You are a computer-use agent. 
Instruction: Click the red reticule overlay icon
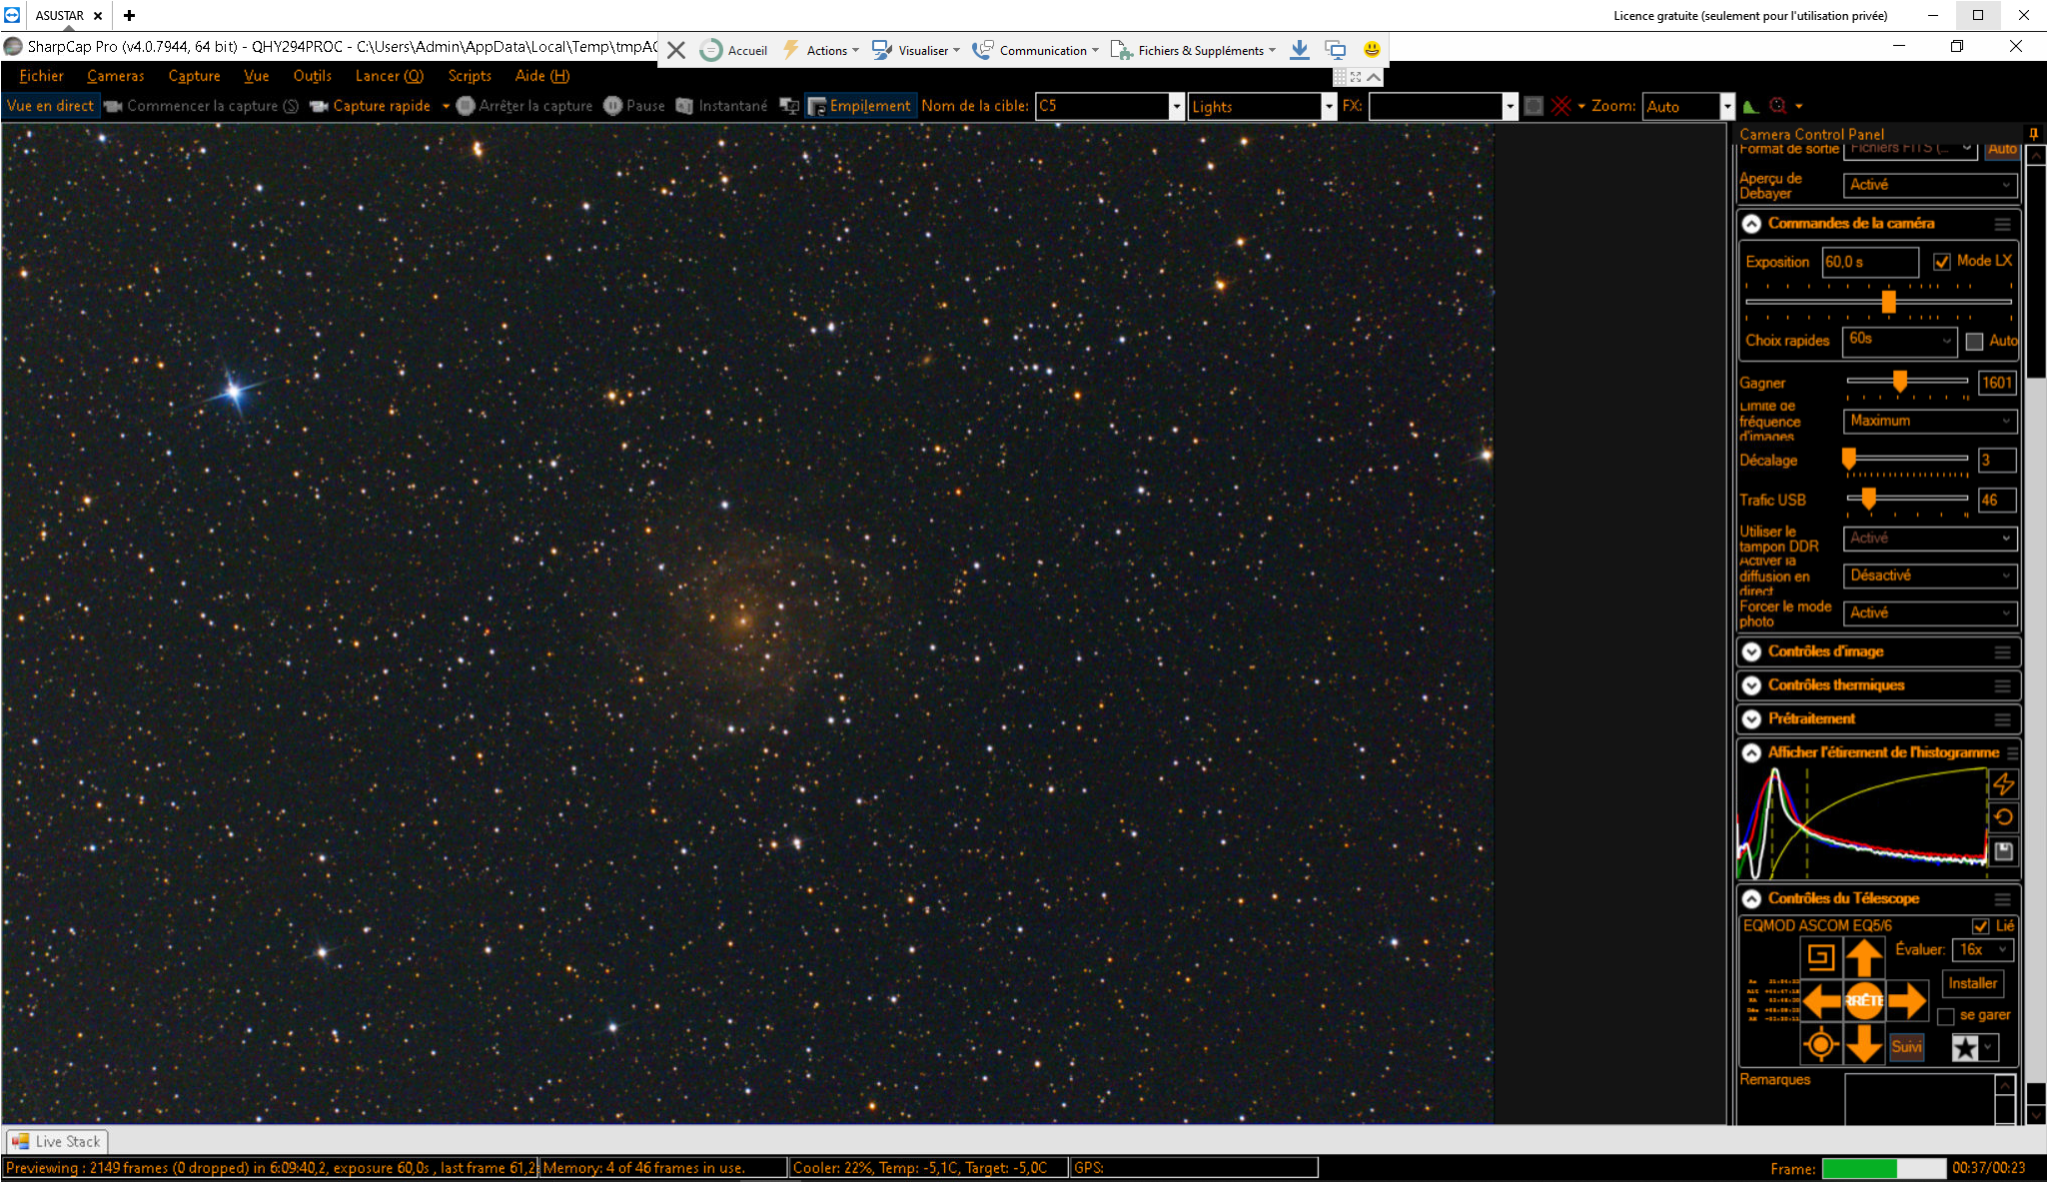1561,106
